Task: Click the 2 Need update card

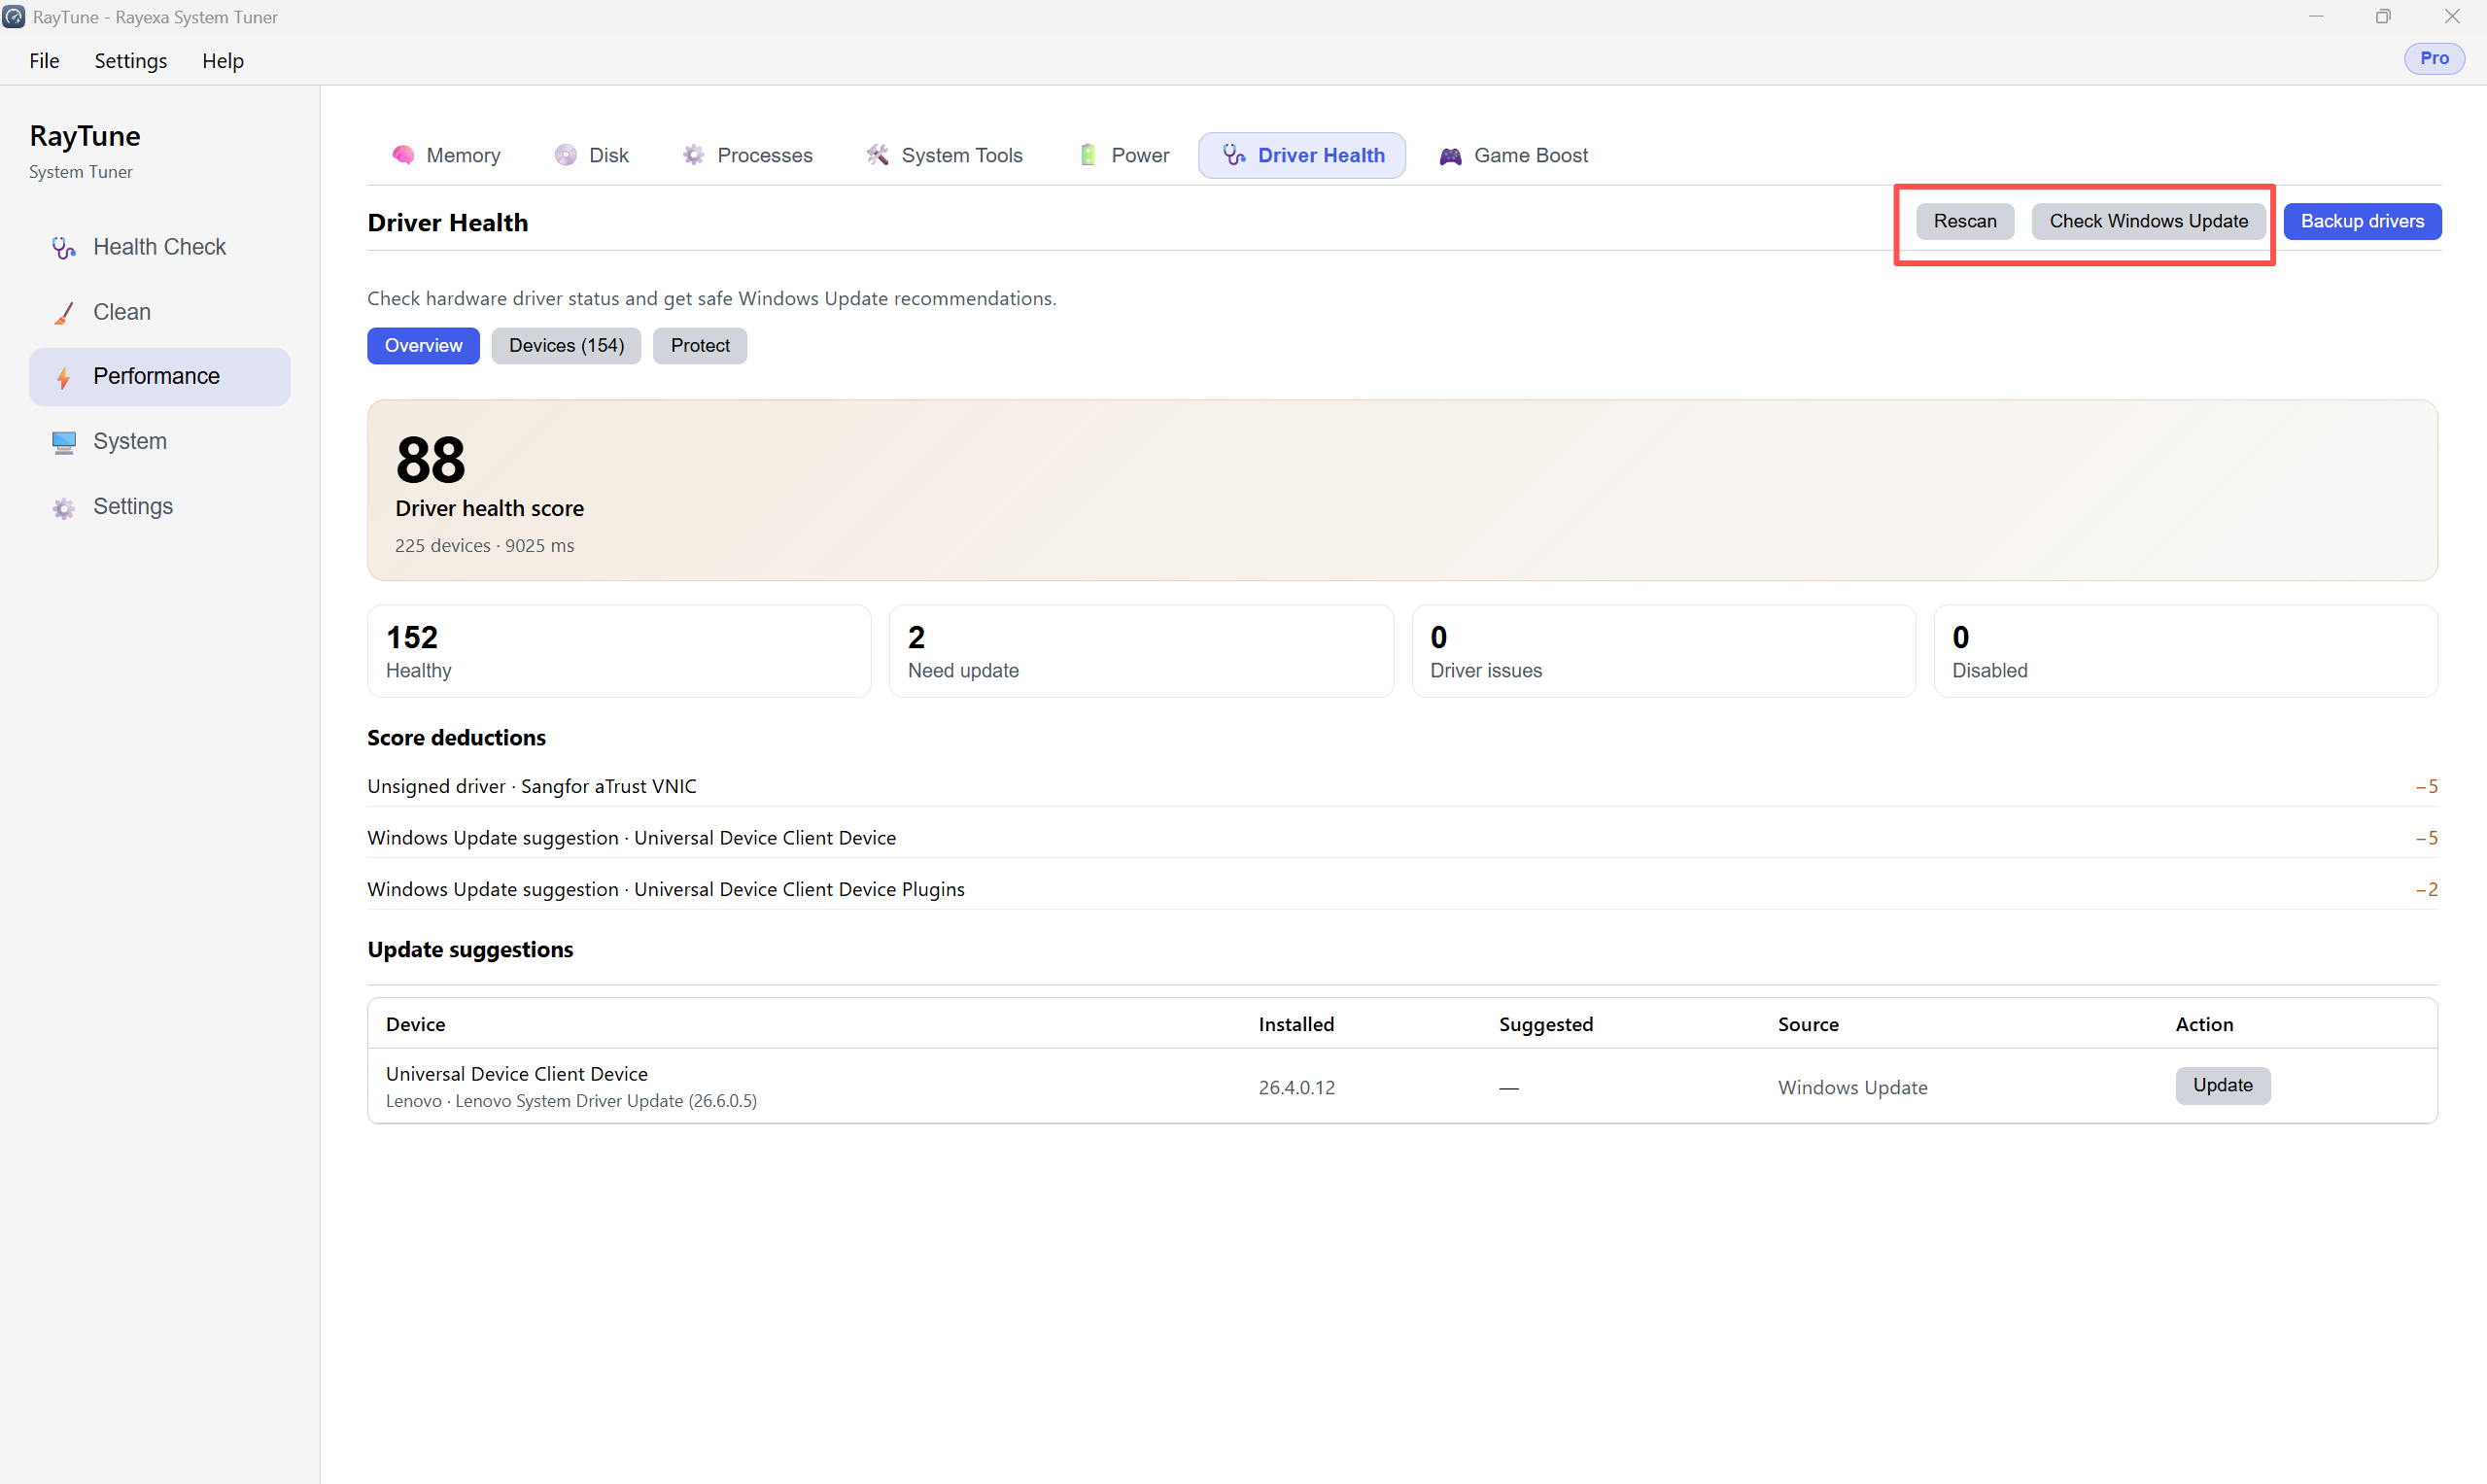Action: pos(1141,651)
